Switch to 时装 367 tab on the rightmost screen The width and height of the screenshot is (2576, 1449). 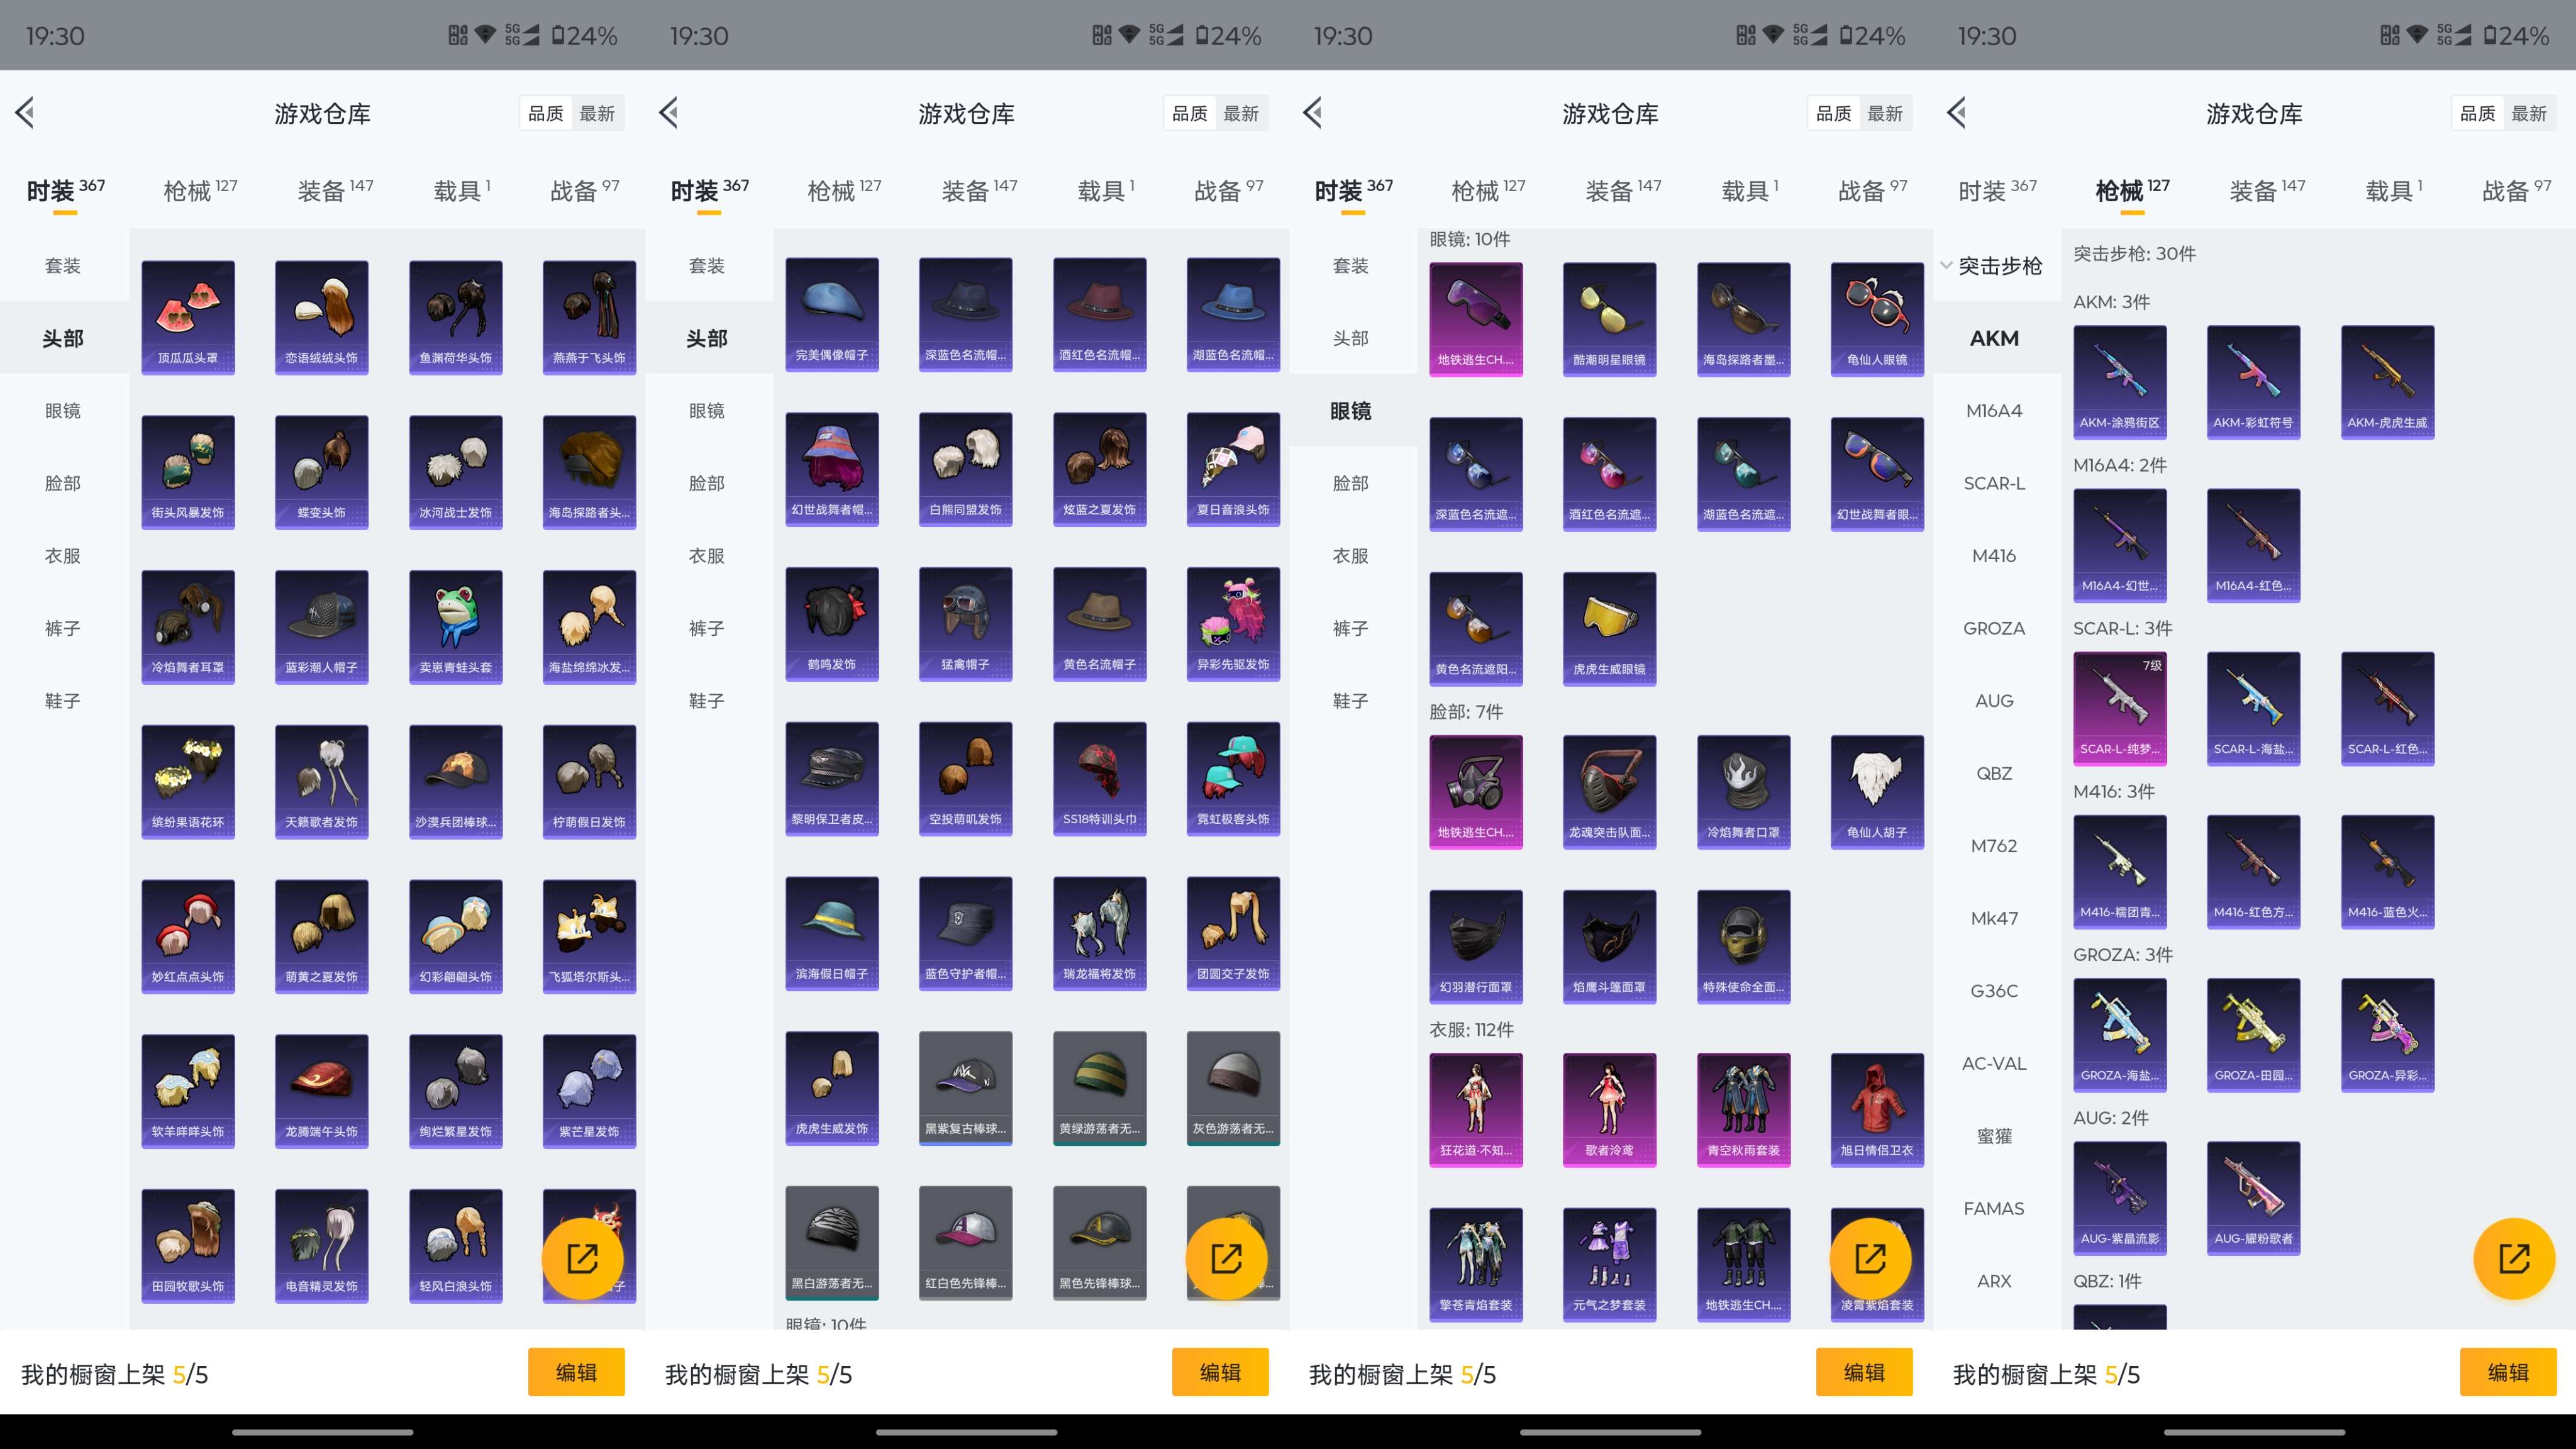pos(1997,190)
